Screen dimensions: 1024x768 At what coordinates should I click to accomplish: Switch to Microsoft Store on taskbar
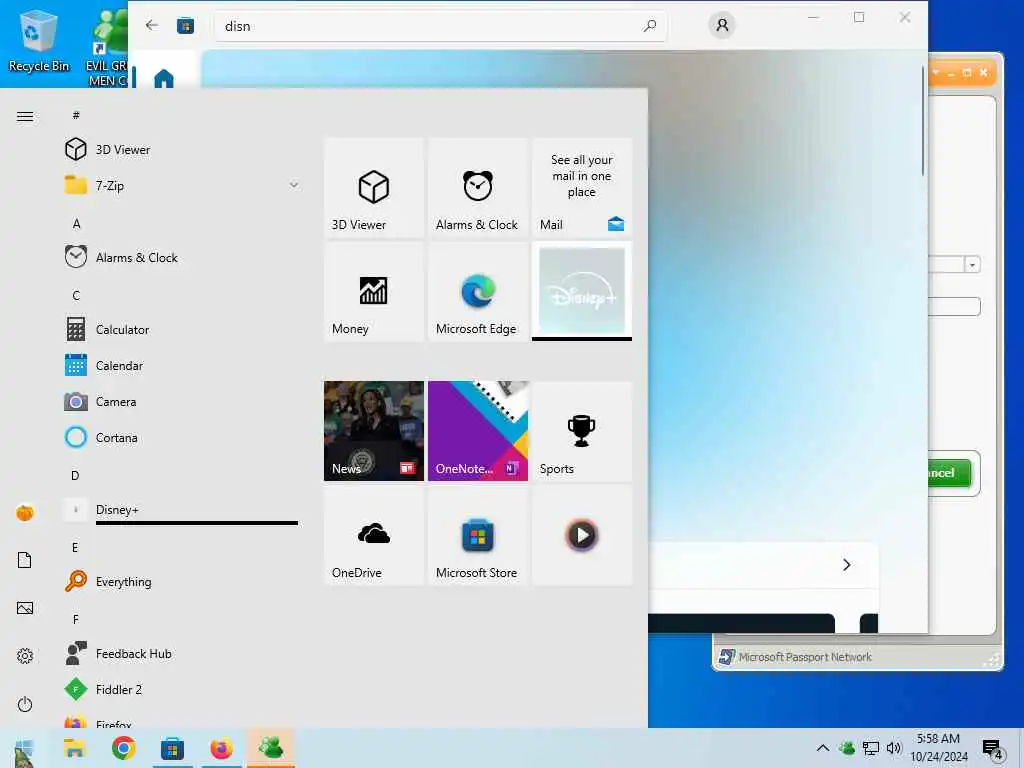172,748
